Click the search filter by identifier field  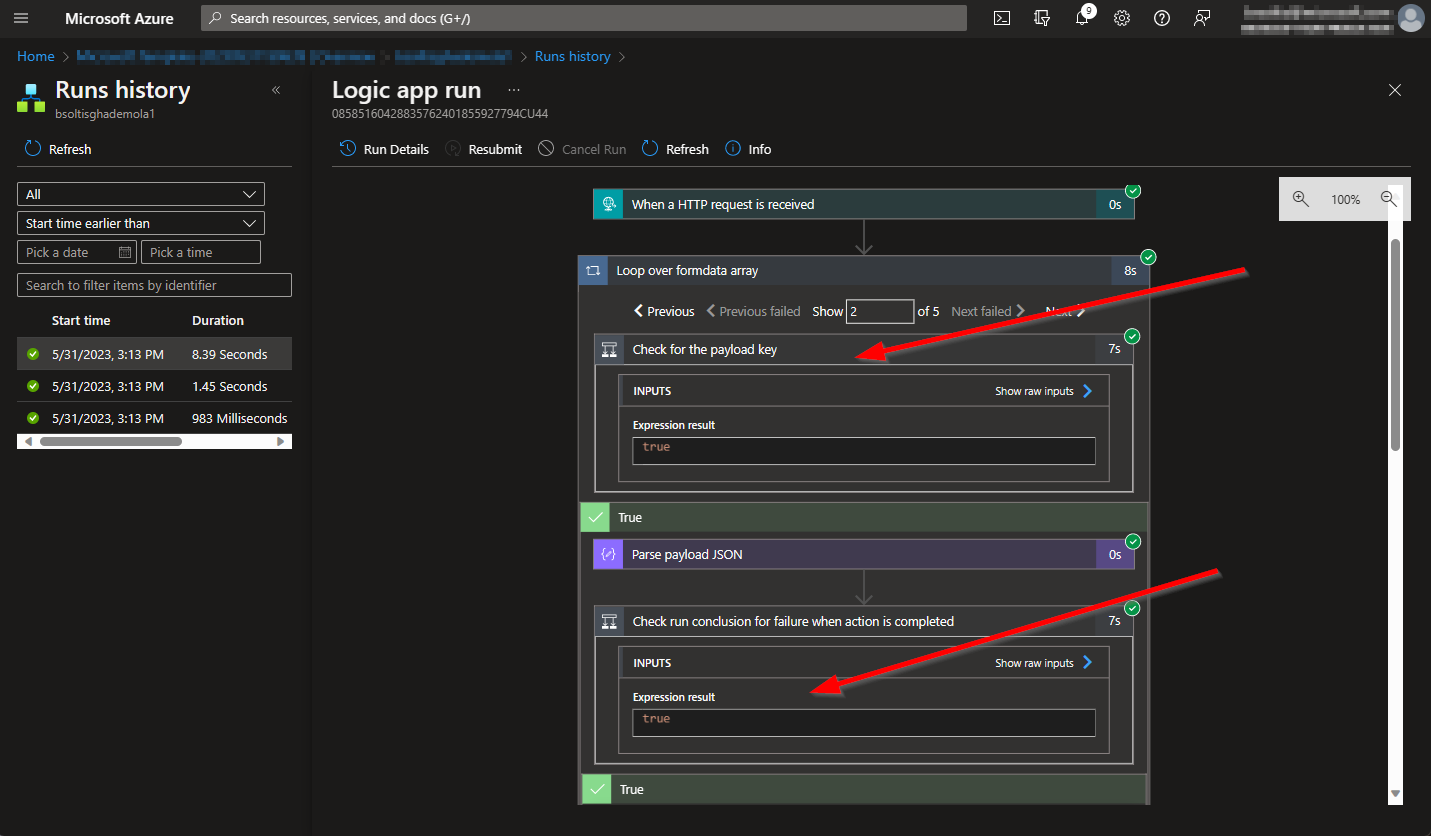154,285
